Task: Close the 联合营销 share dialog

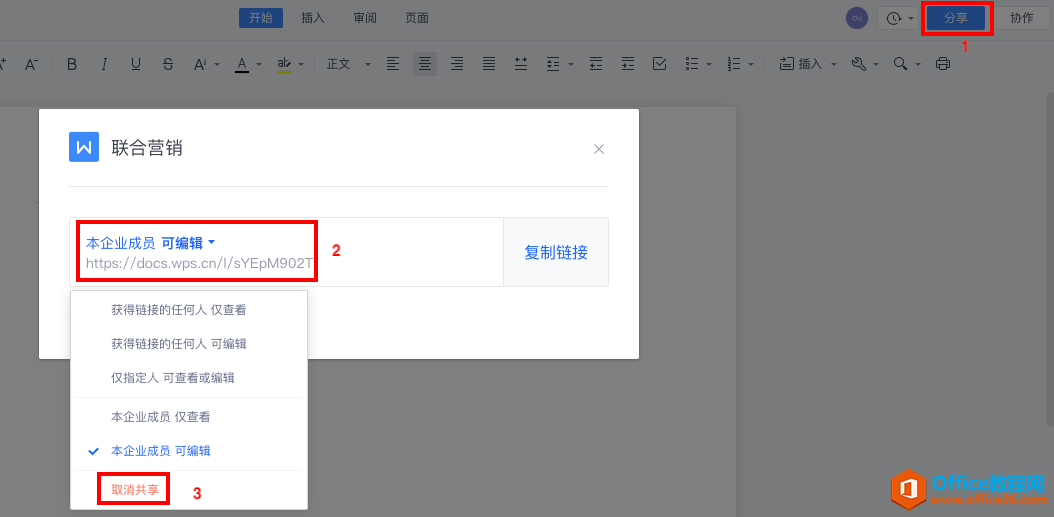Action: 599,149
